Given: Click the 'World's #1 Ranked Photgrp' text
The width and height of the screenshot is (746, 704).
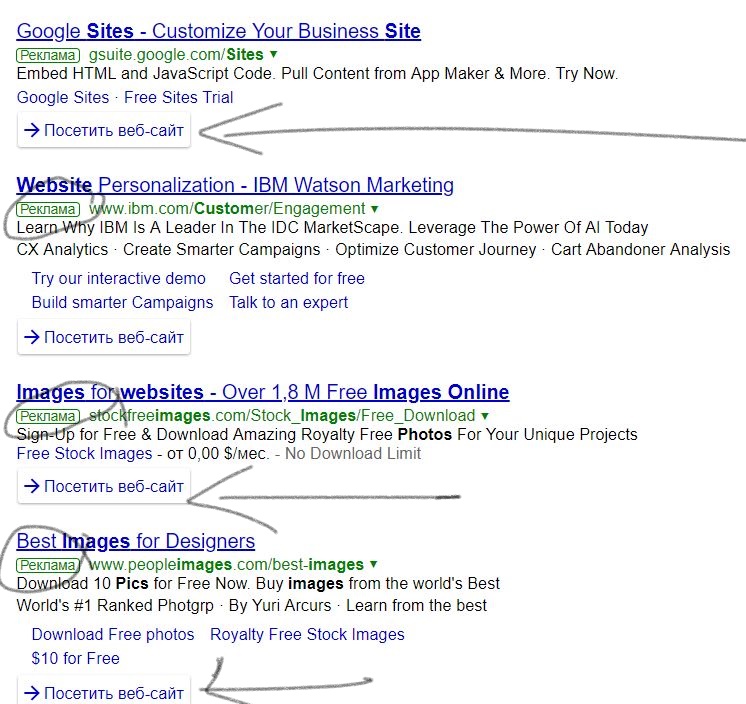Looking at the screenshot, I should coord(115,606).
